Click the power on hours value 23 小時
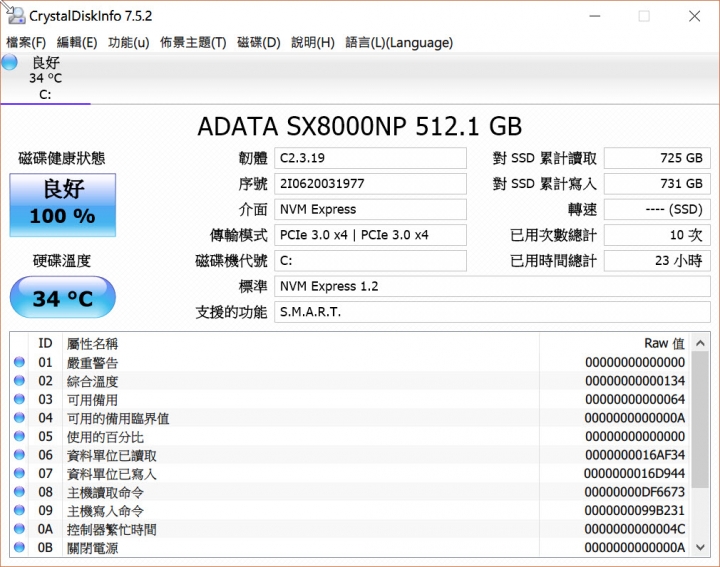 point(657,261)
